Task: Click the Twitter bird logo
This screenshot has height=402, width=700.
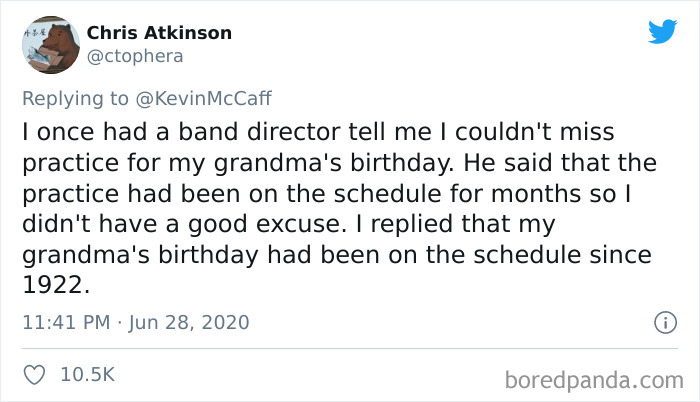Action: point(662,31)
